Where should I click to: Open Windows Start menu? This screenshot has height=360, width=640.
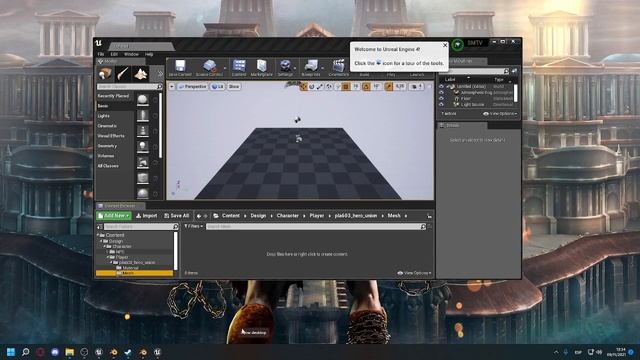click(x=11, y=352)
